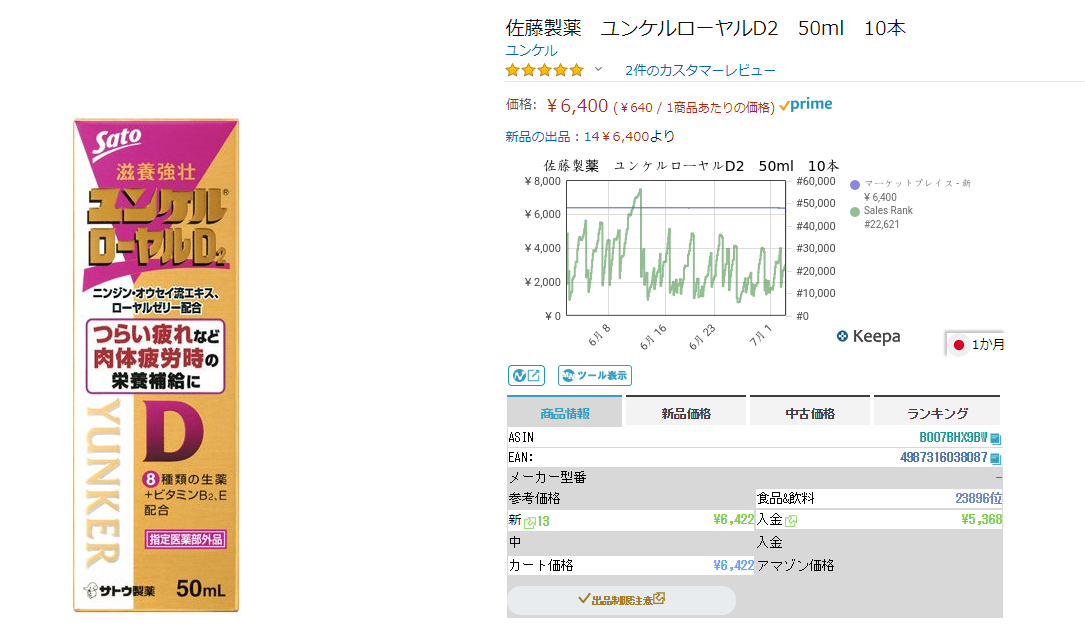Click the Keepa logo below the chart
Screen dimensions: 1085x634
[x=868, y=337]
